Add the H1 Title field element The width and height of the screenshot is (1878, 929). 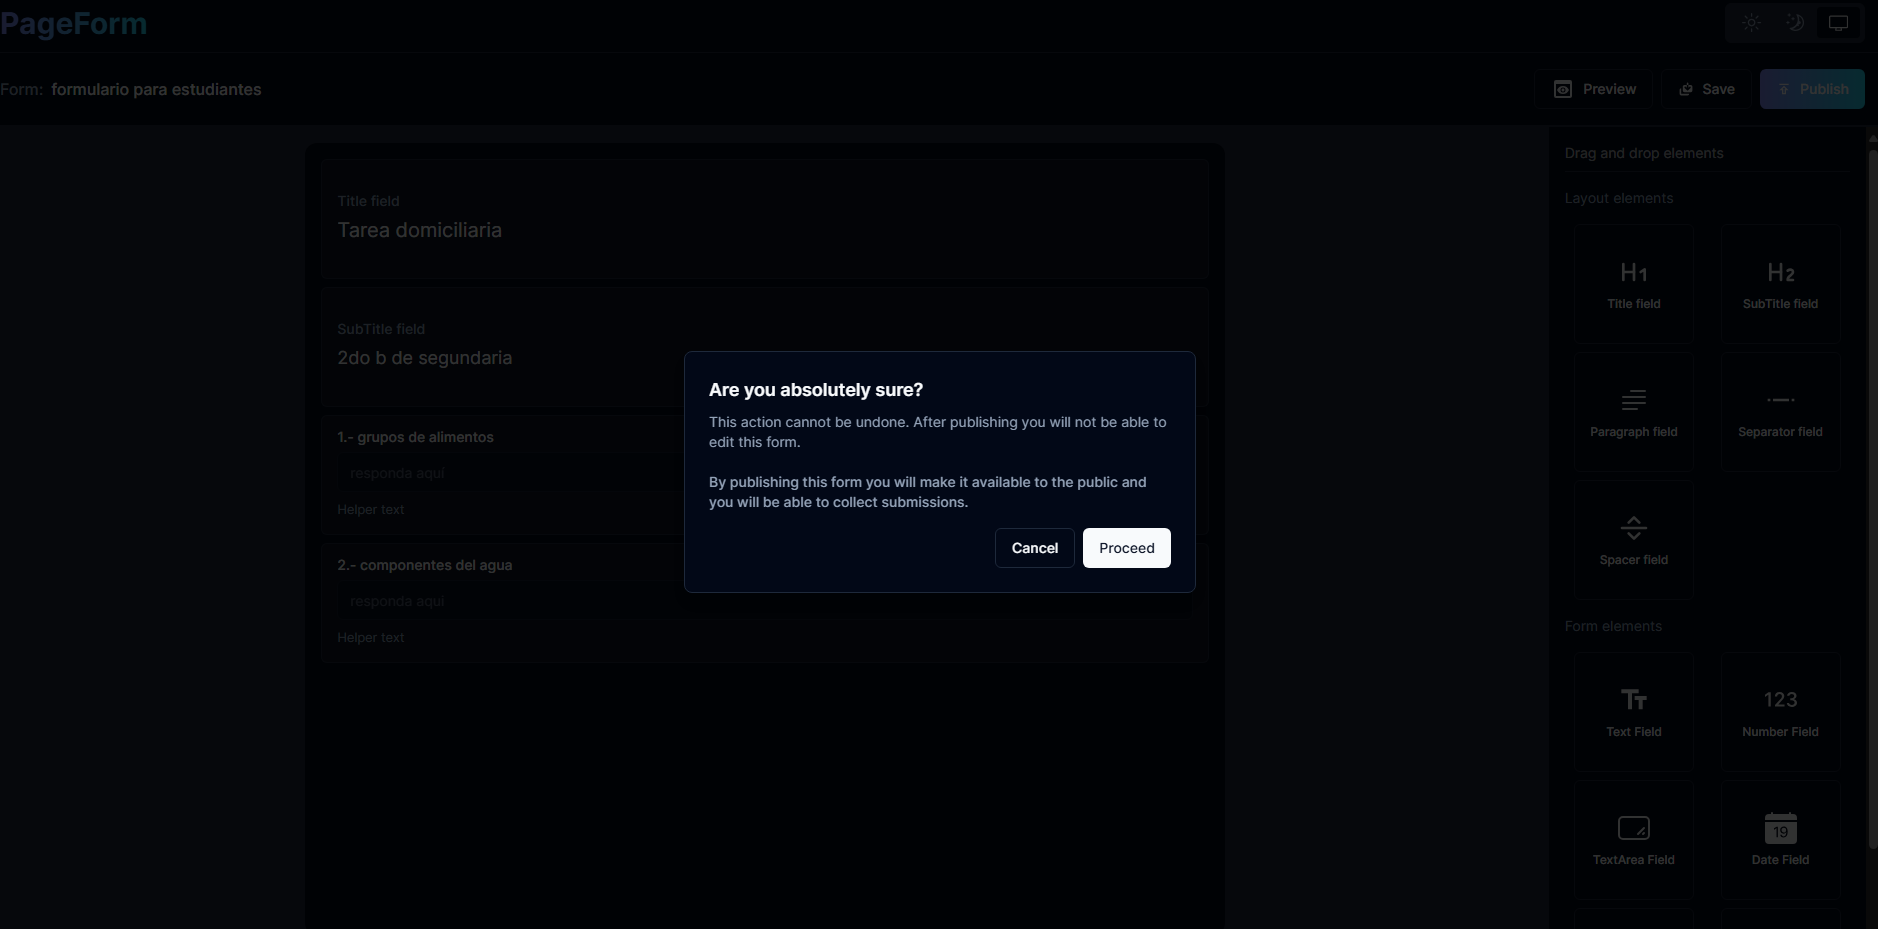pos(1634,285)
